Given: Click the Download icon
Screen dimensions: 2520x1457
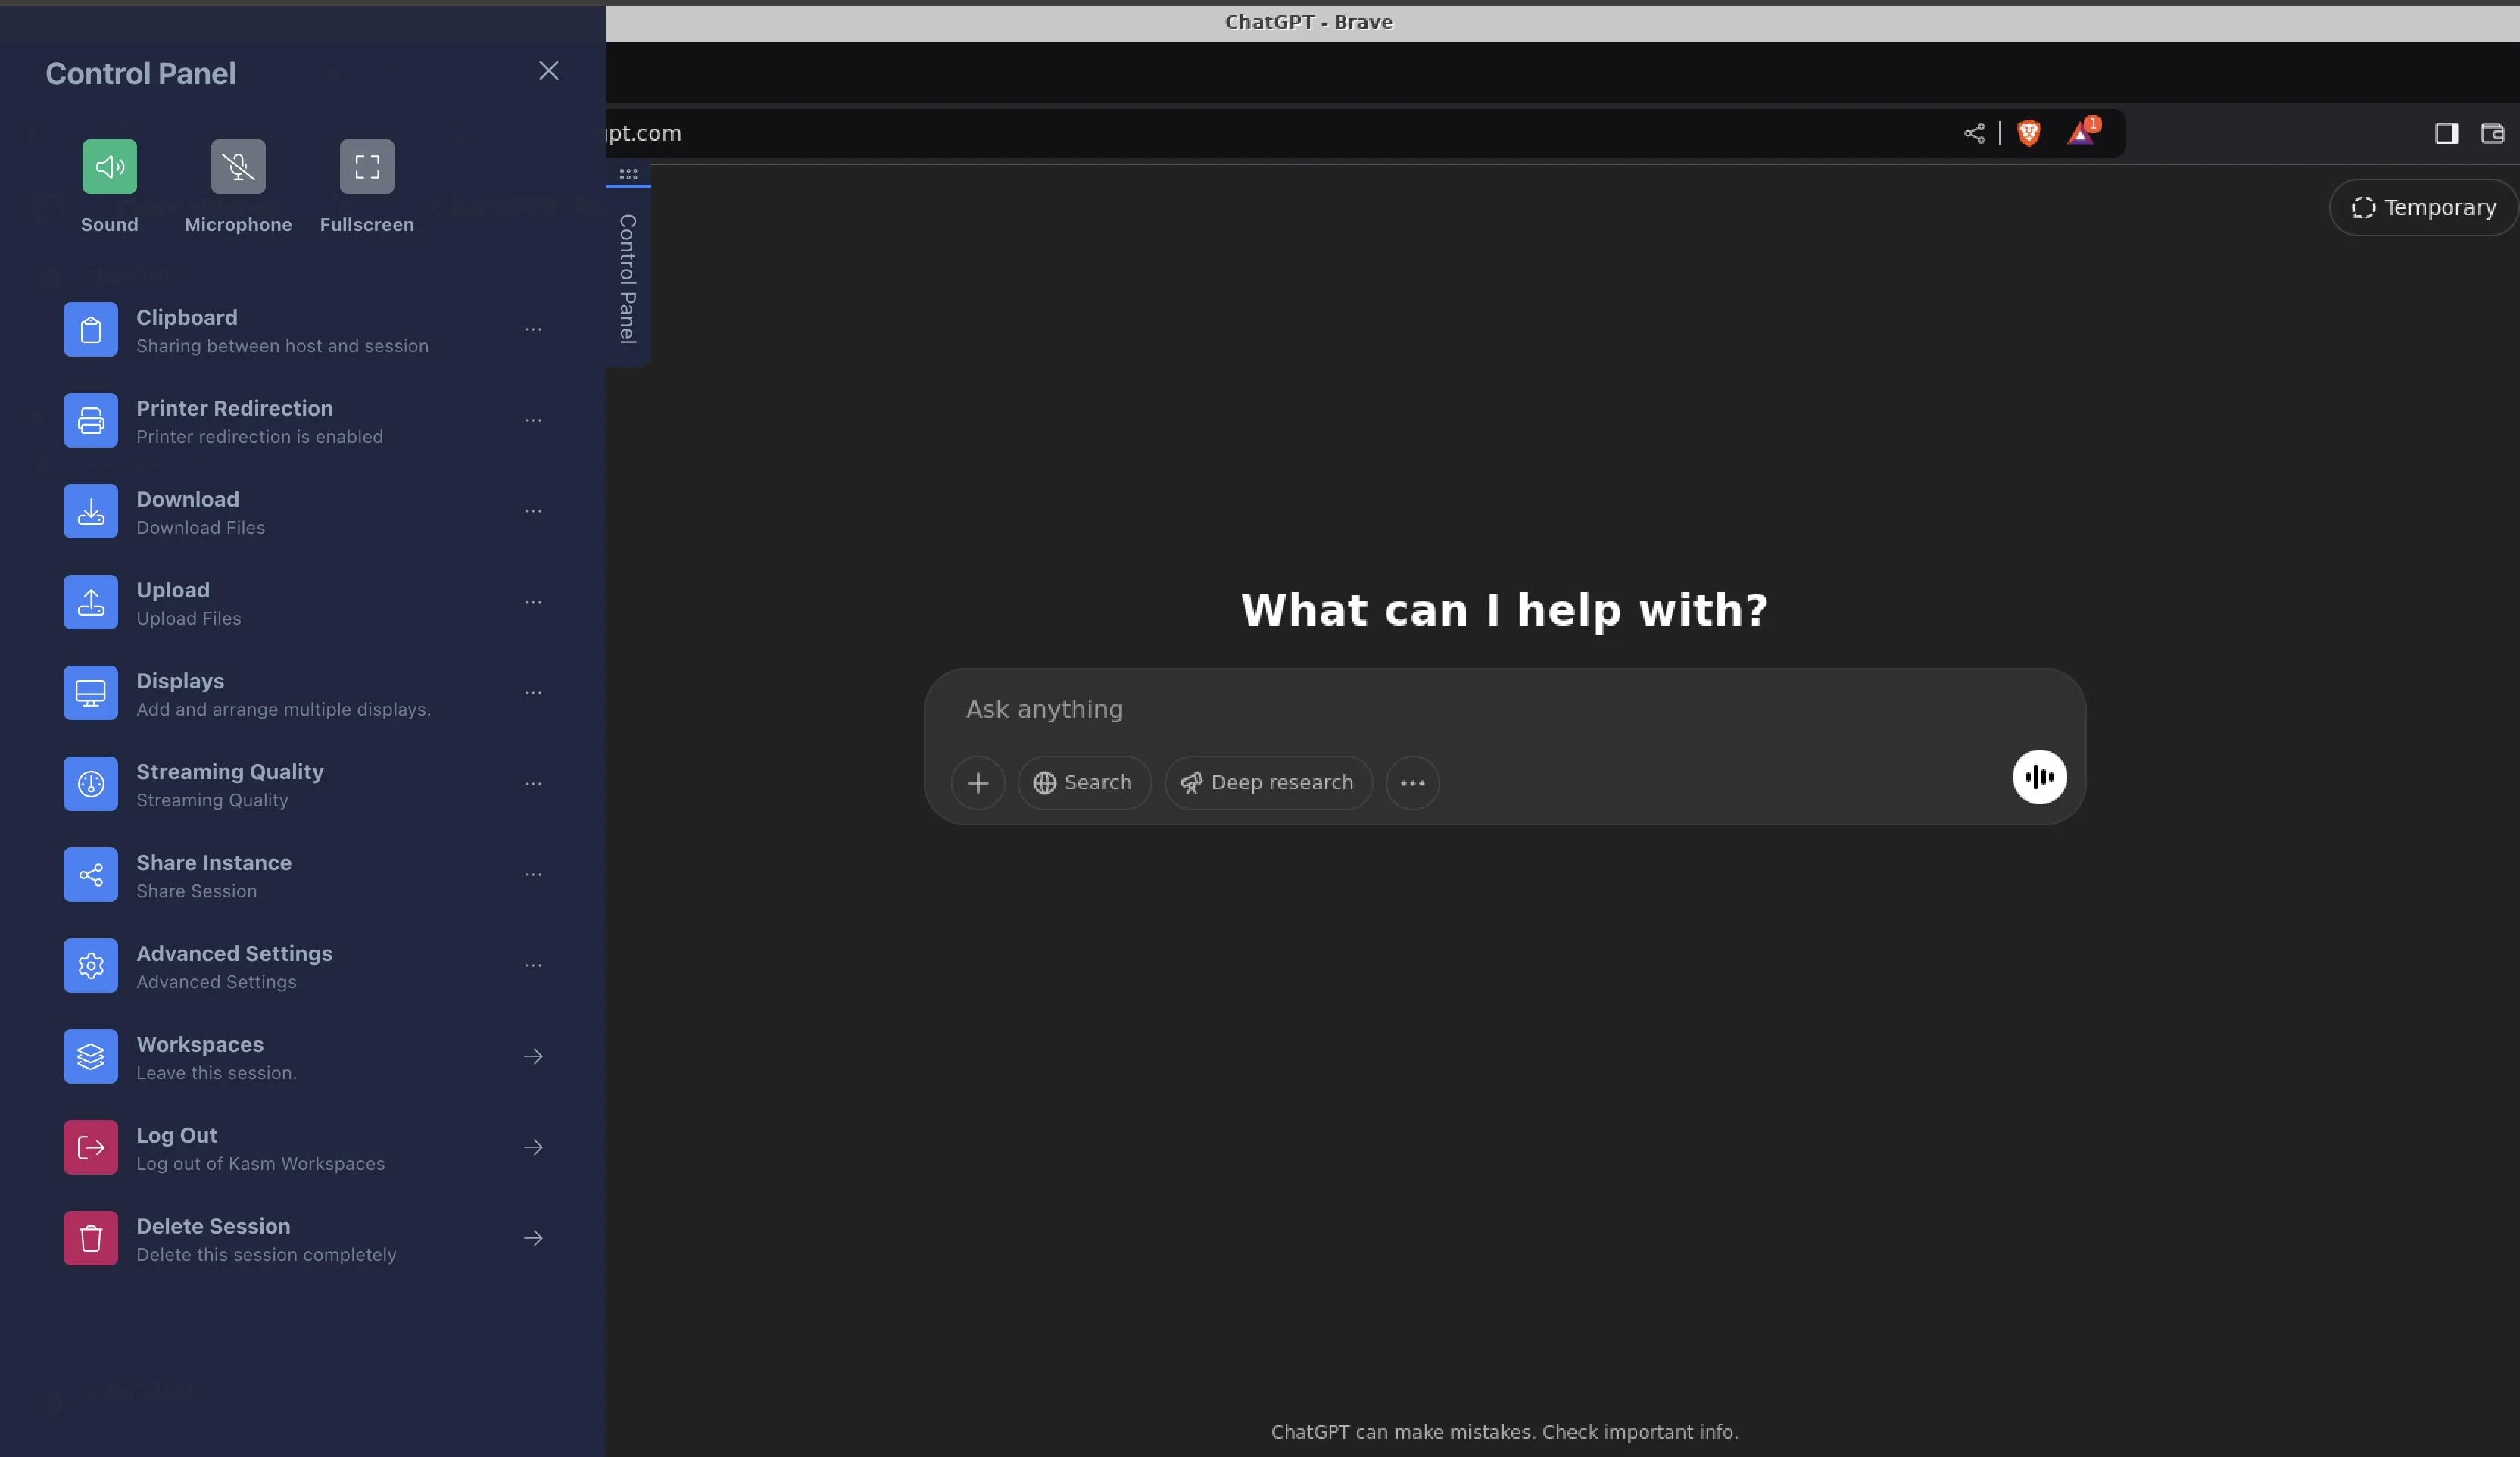Looking at the screenshot, I should click(x=91, y=512).
